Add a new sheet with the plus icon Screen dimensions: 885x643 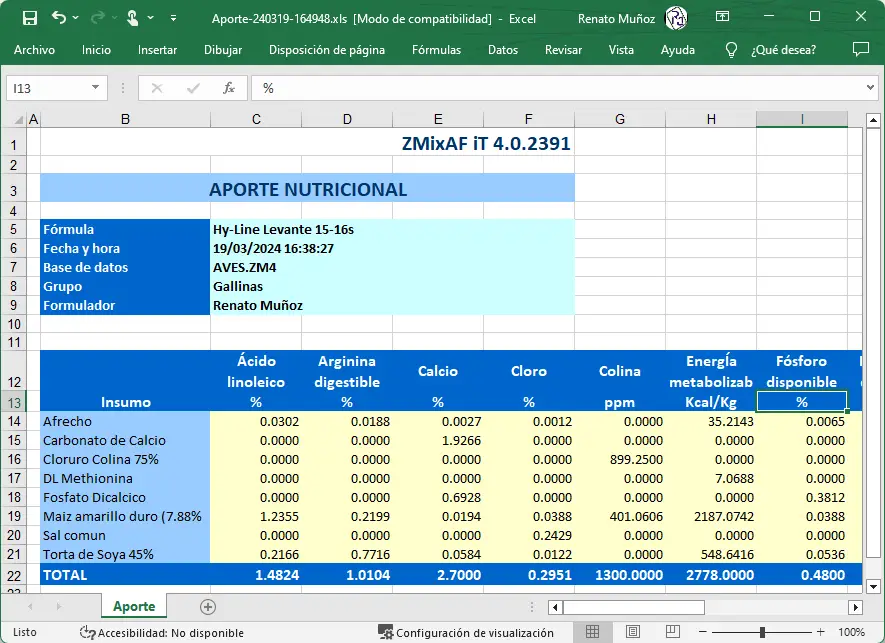point(208,606)
